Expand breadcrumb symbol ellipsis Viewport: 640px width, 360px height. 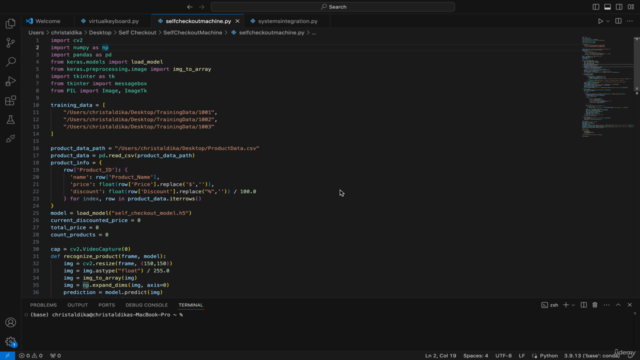(314, 33)
